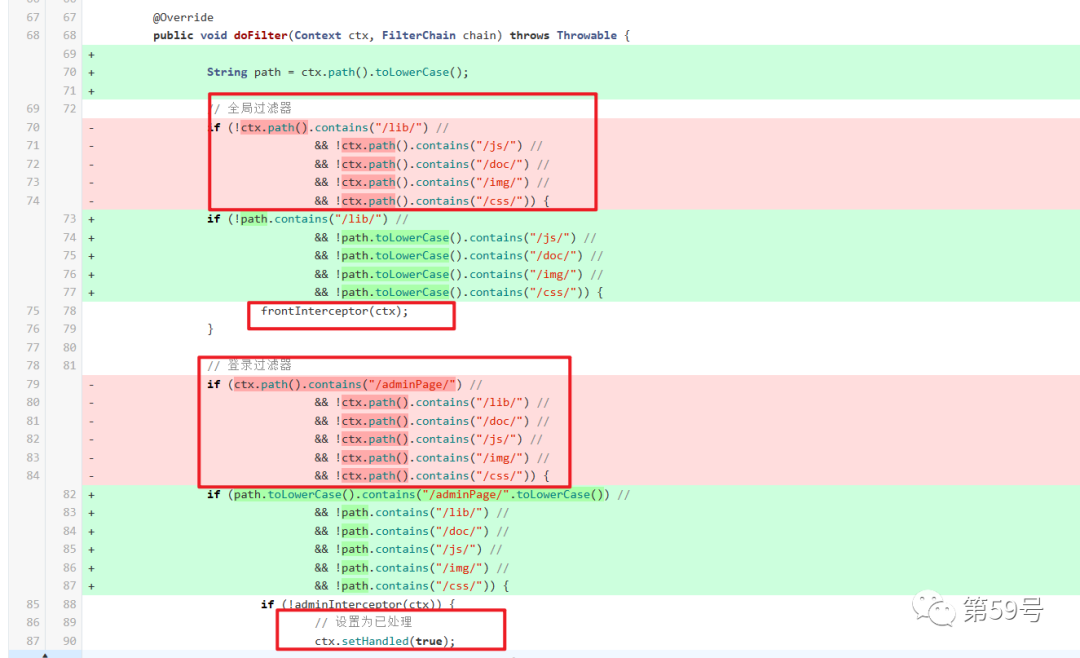Click old line number 68 beside doFilter signature
This screenshot has height=658, width=1080.
click(x=33, y=35)
